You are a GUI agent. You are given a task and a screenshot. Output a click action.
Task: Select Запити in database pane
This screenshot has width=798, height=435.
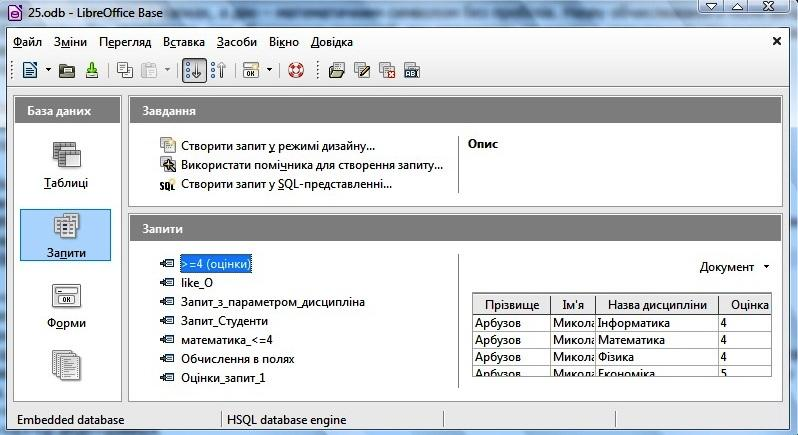66,235
